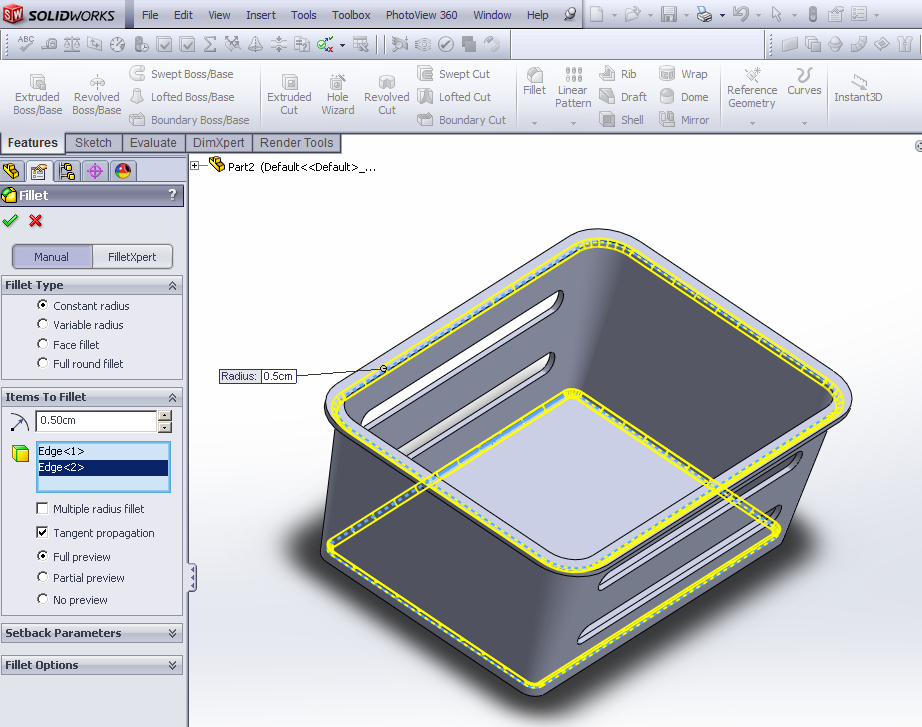Select the Extruded Cut tool

289,94
